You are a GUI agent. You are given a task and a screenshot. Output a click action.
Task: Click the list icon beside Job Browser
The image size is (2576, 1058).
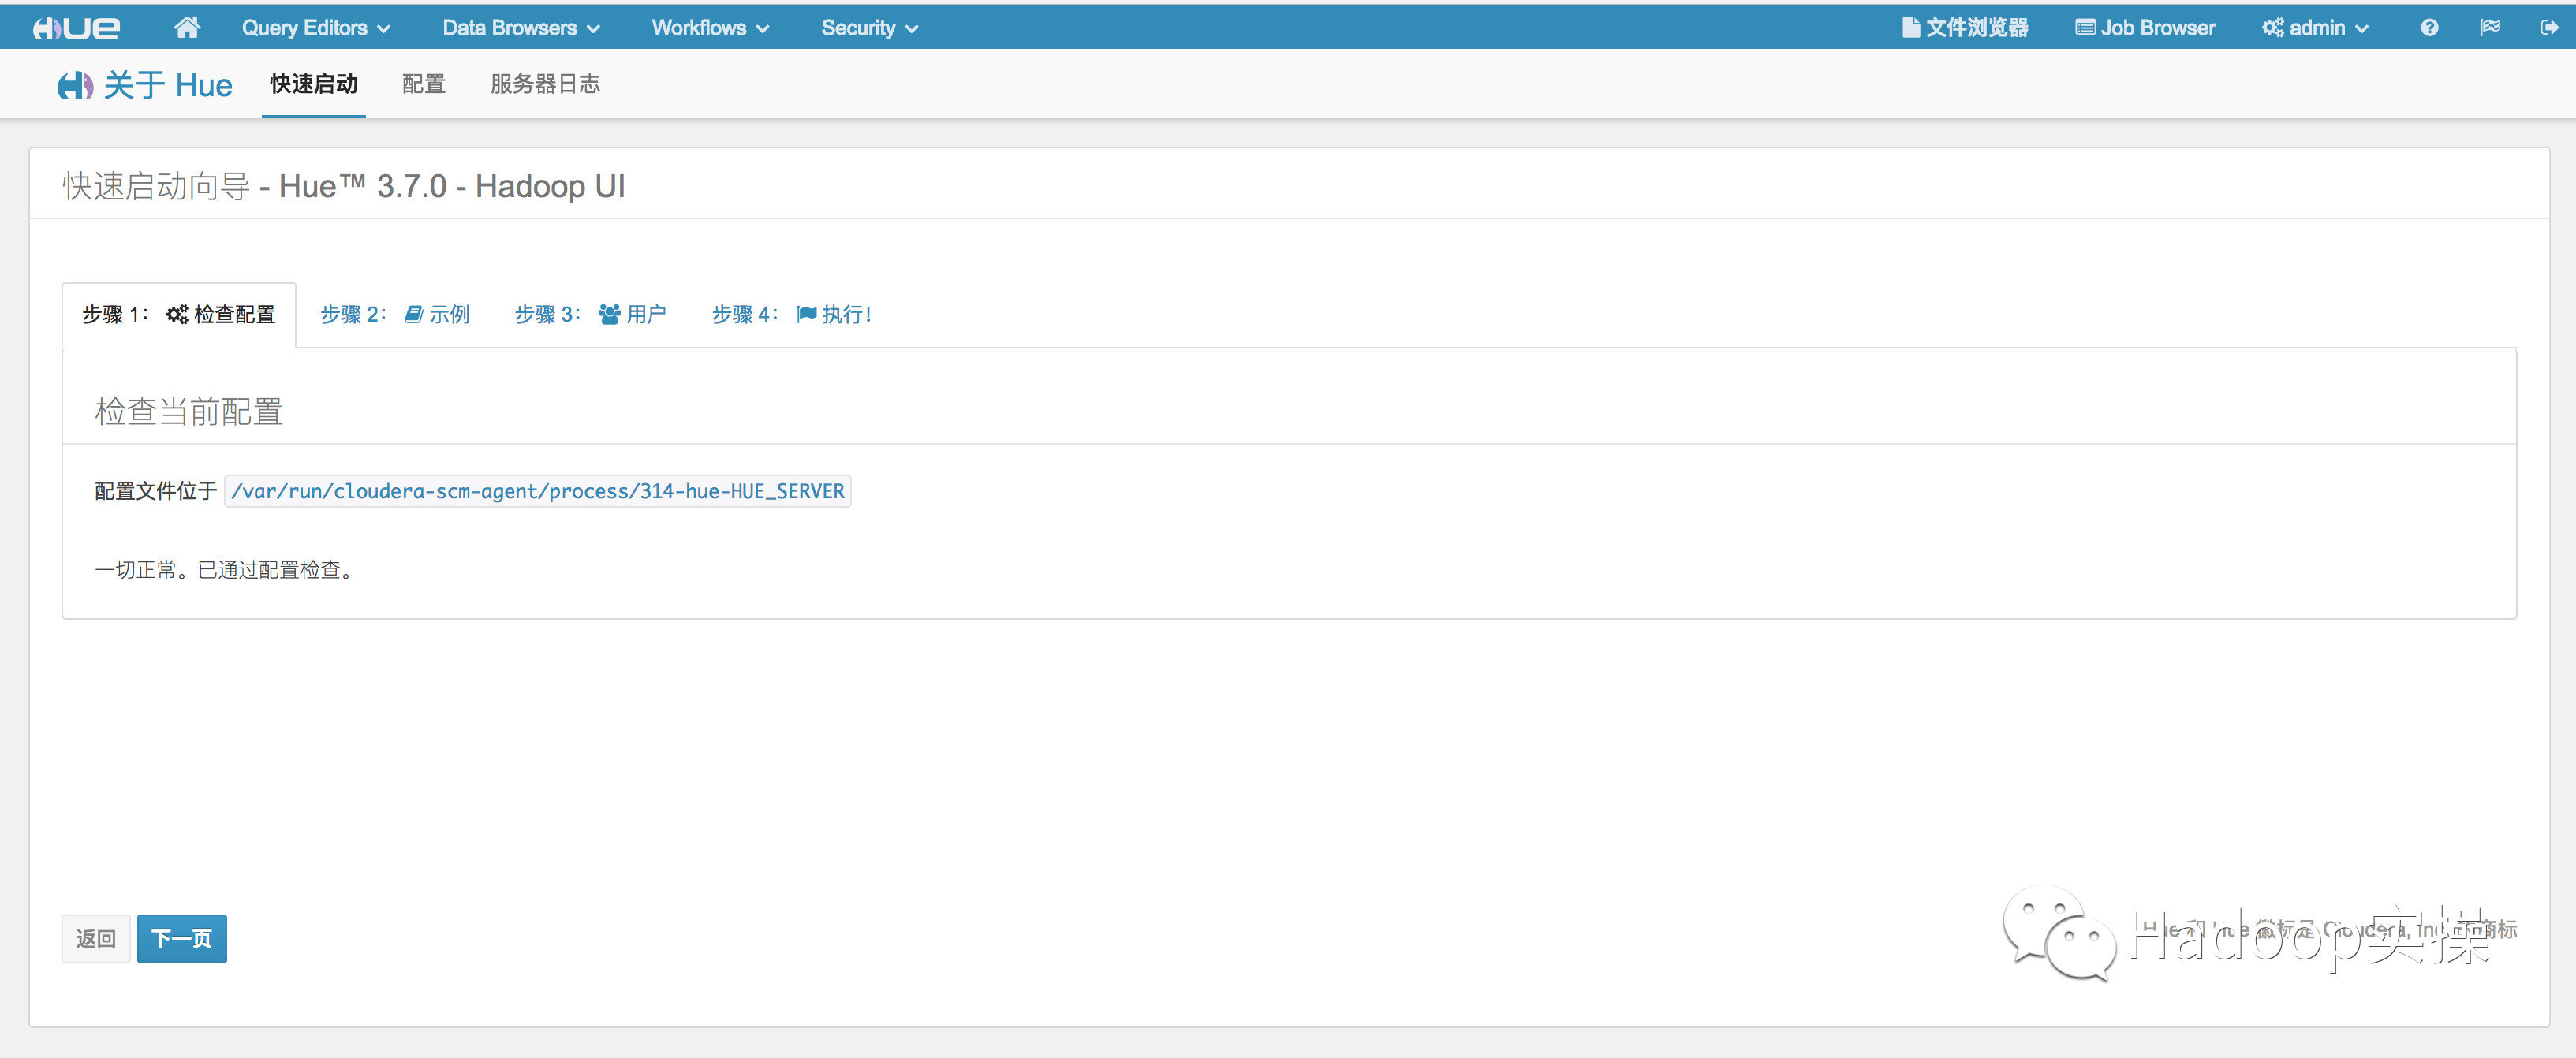(2085, 28)
